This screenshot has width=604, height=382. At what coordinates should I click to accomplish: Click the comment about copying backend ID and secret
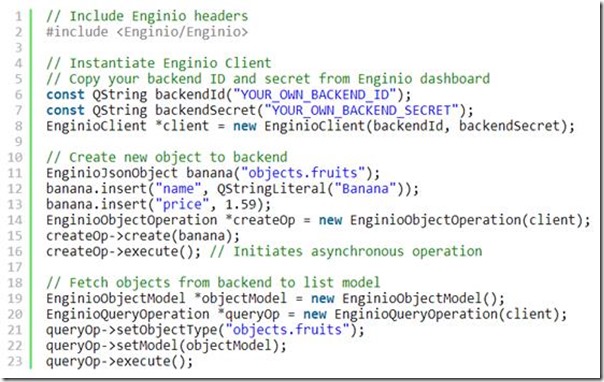(268, 79)
